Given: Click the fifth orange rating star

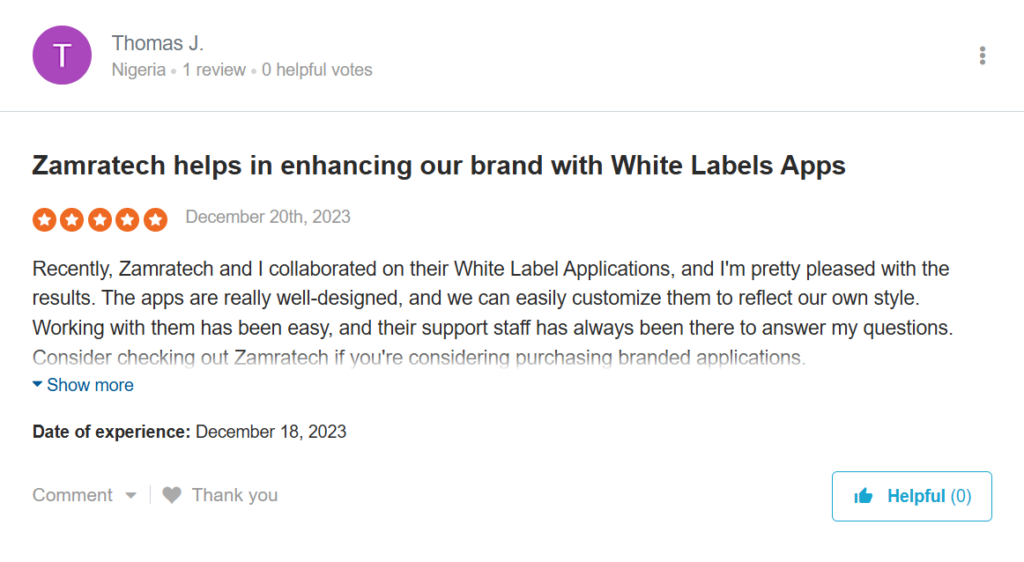Looking at the screenshot, I should click(x=155, y=219).
